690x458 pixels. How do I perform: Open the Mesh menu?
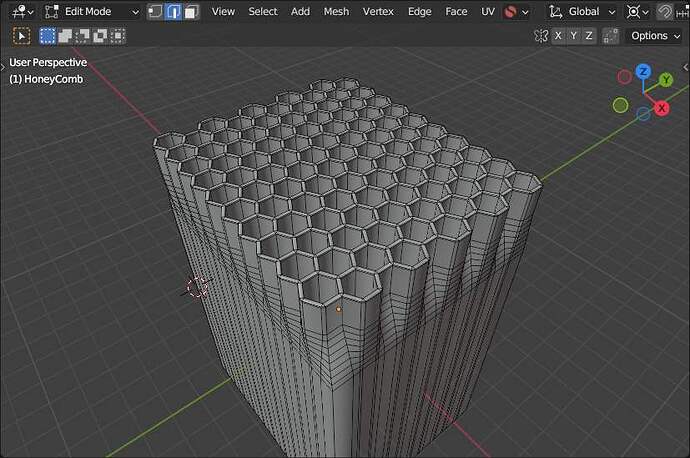[x=336, y=11]
